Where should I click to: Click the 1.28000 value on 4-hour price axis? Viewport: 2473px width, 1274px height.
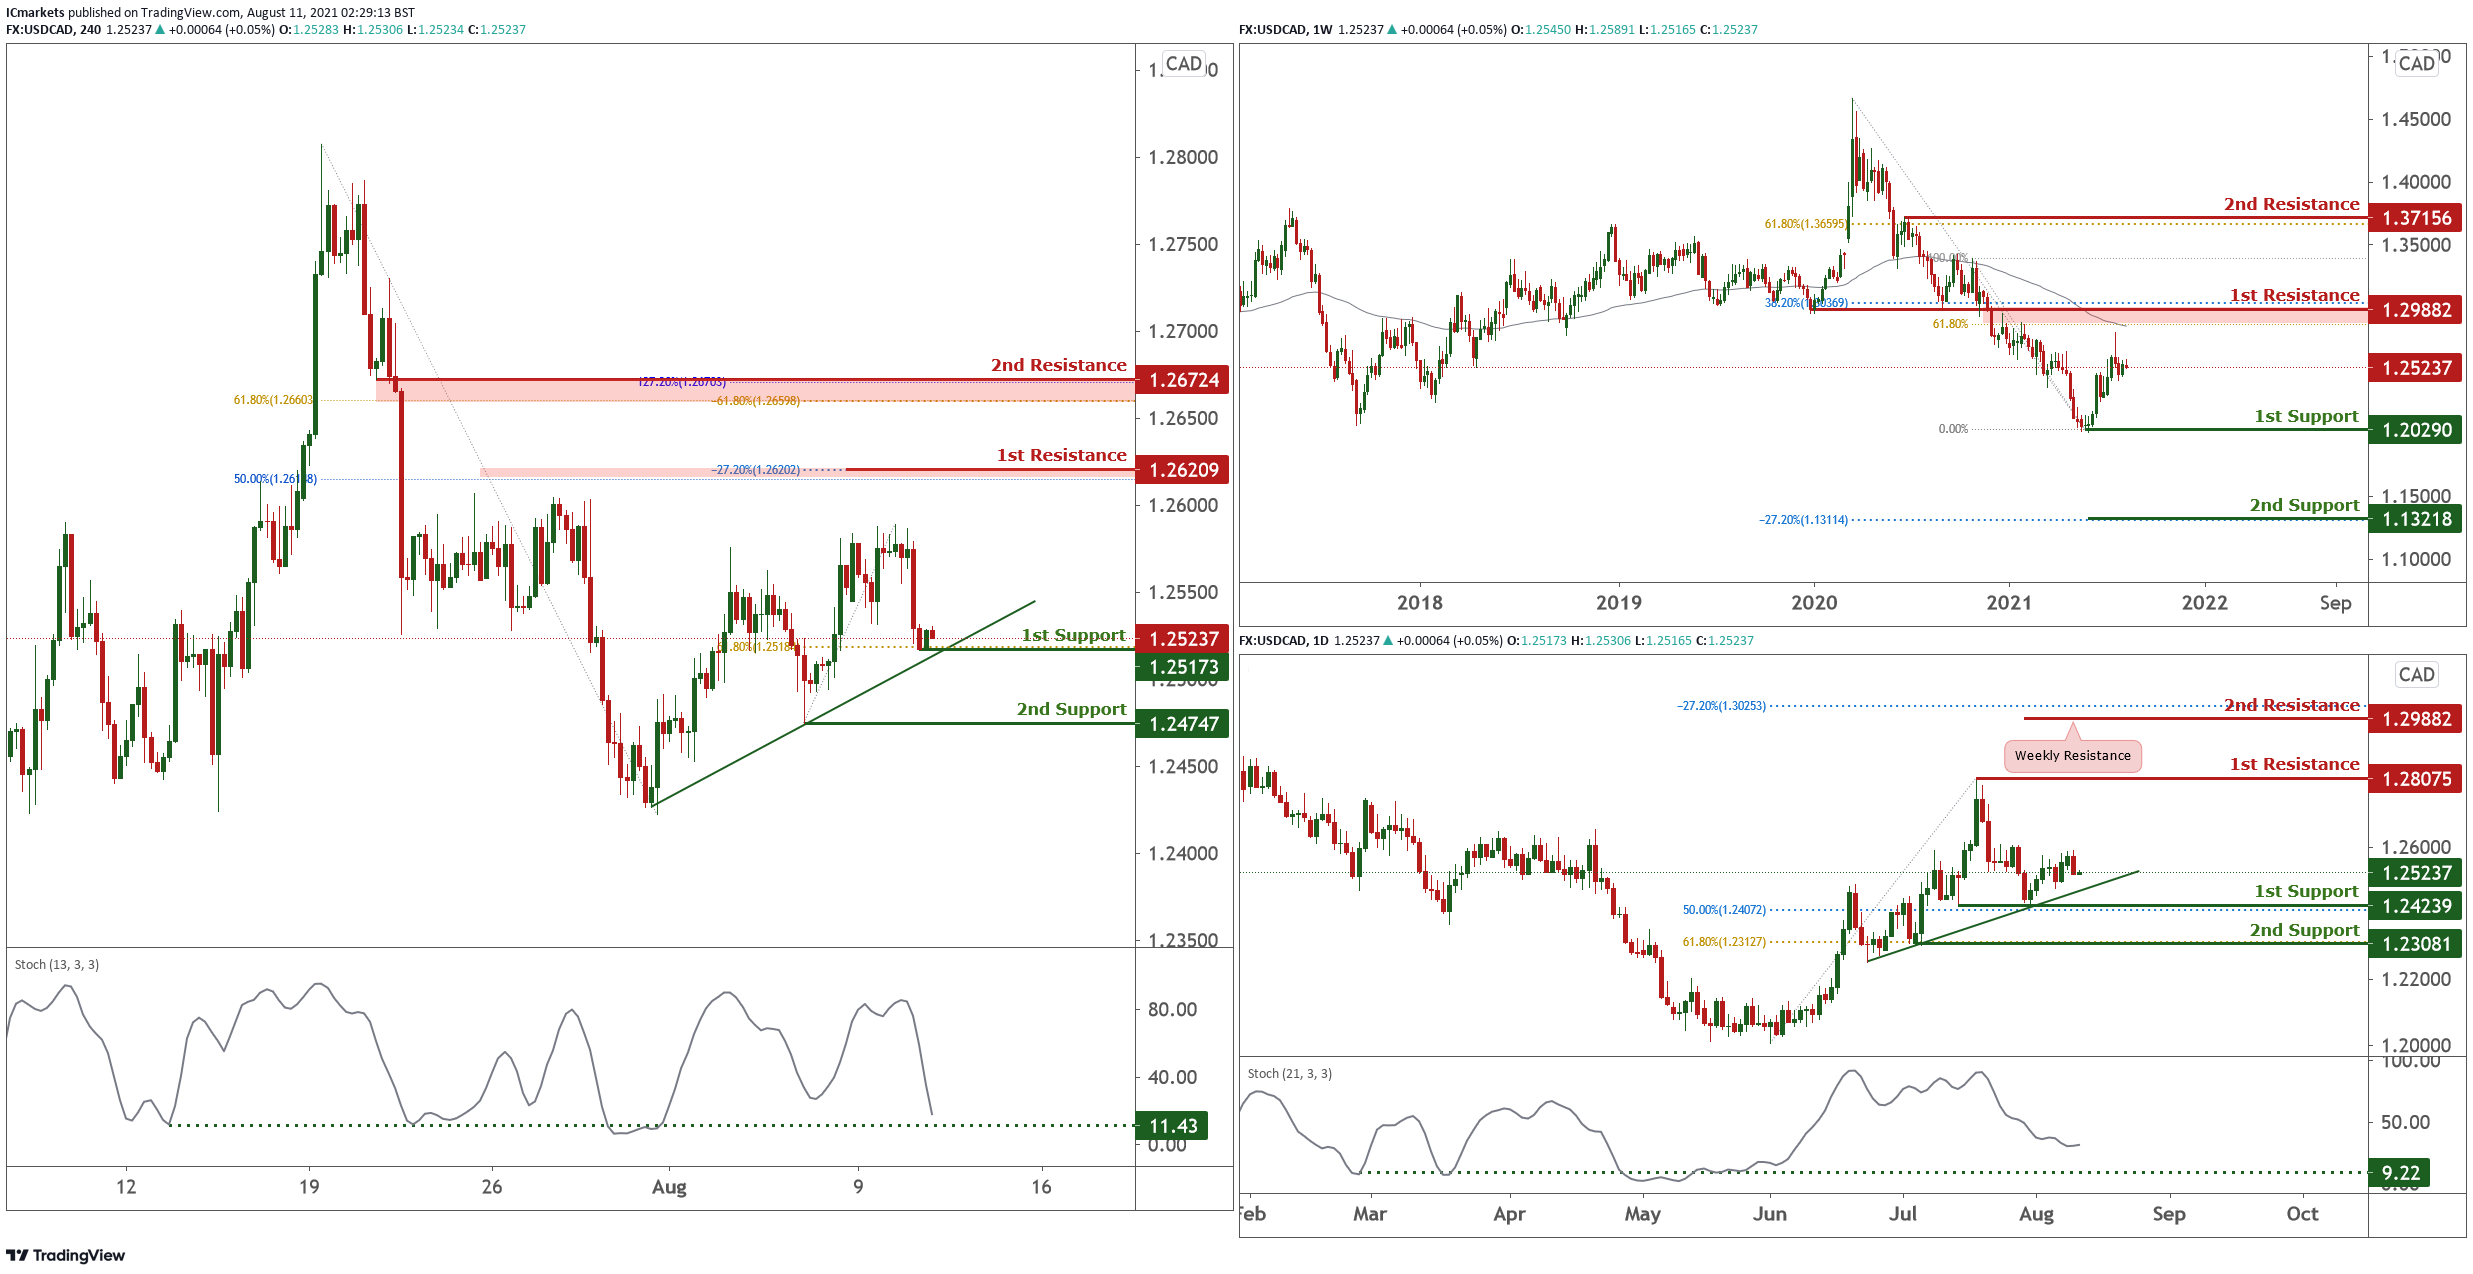tap(1183, 157)
